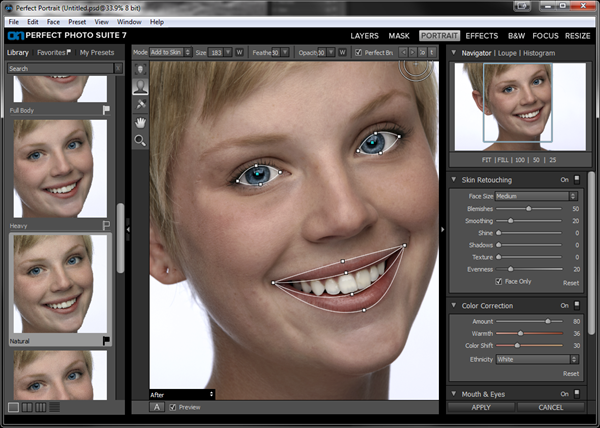
Task: Toggle the Perfect Brush checkbox
Action: coord(360,51)
